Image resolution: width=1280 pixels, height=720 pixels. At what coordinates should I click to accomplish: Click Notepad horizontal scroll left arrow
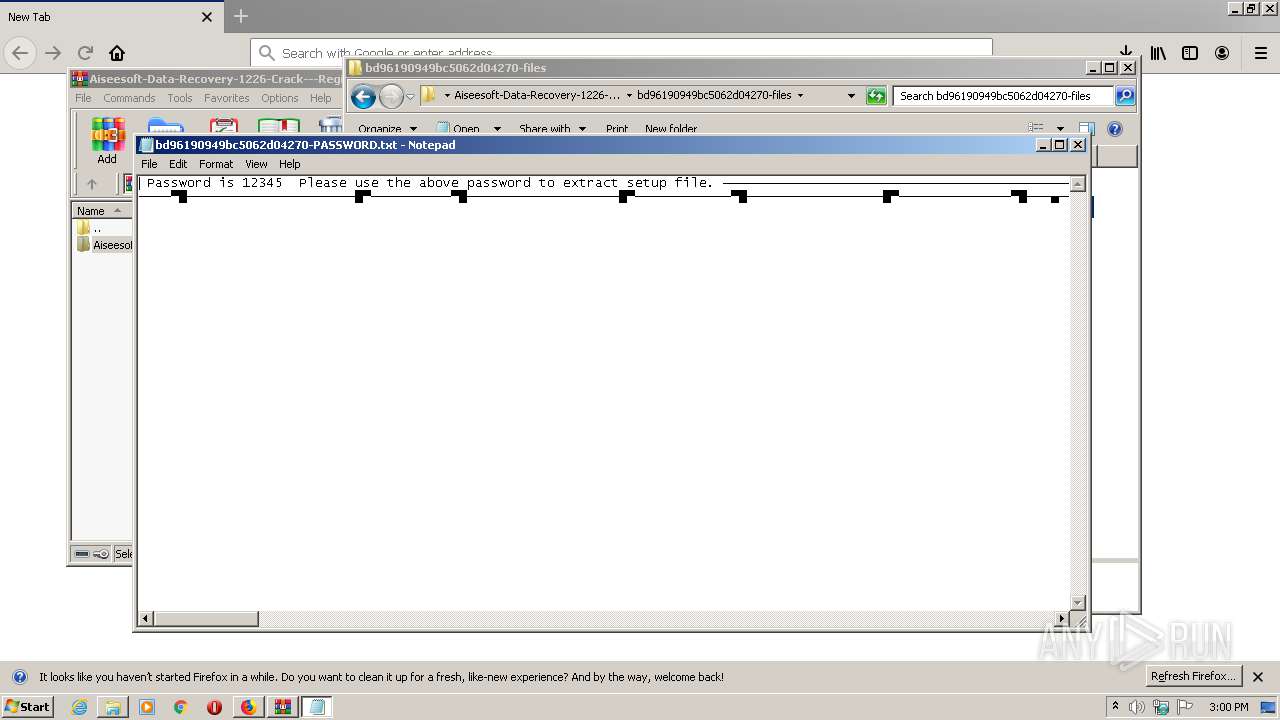point(146,619)
